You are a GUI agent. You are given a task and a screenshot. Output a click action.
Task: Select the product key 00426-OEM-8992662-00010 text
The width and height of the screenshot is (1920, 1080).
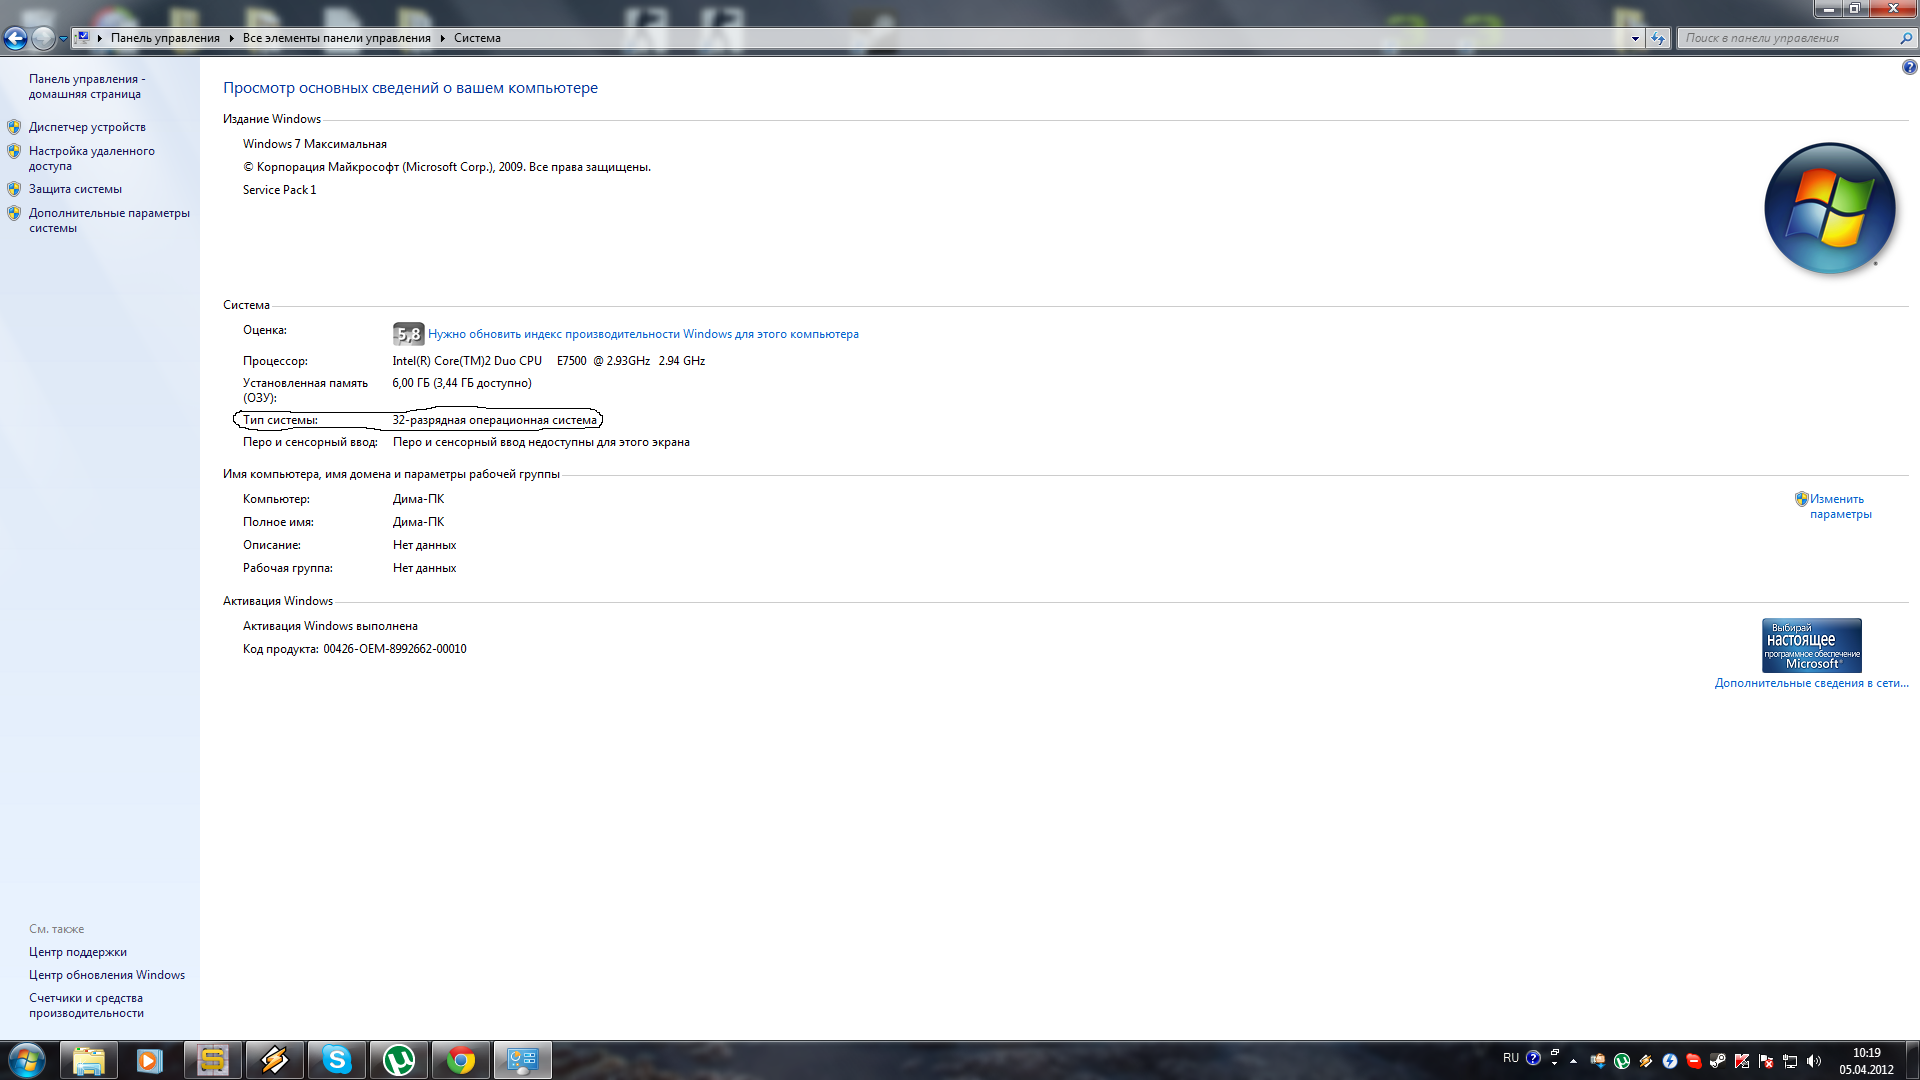pyautogui.click(x=395, y=649)
